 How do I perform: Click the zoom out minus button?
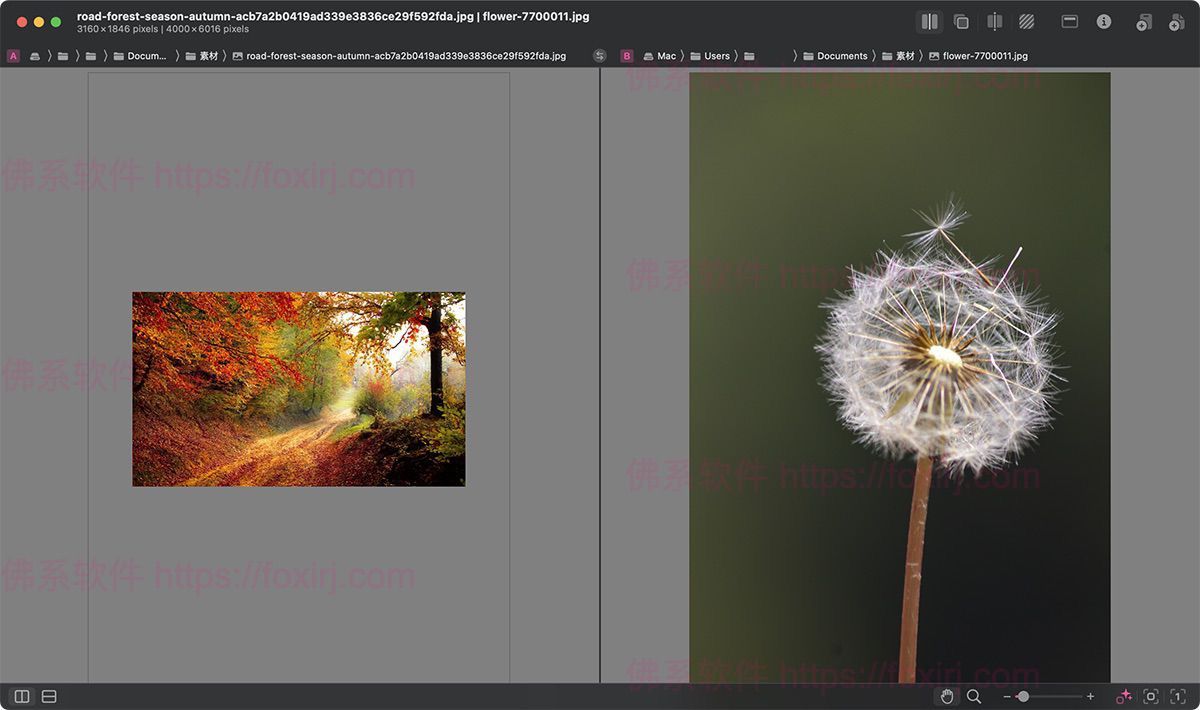[1007, 696]
